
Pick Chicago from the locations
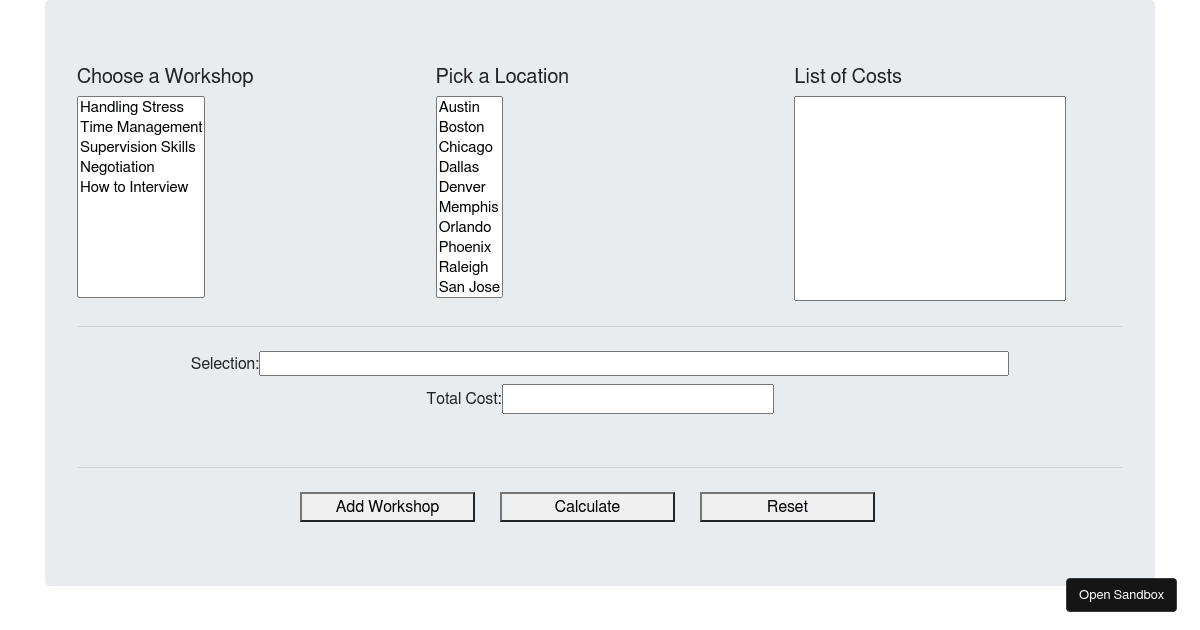[x=465, y=147]
